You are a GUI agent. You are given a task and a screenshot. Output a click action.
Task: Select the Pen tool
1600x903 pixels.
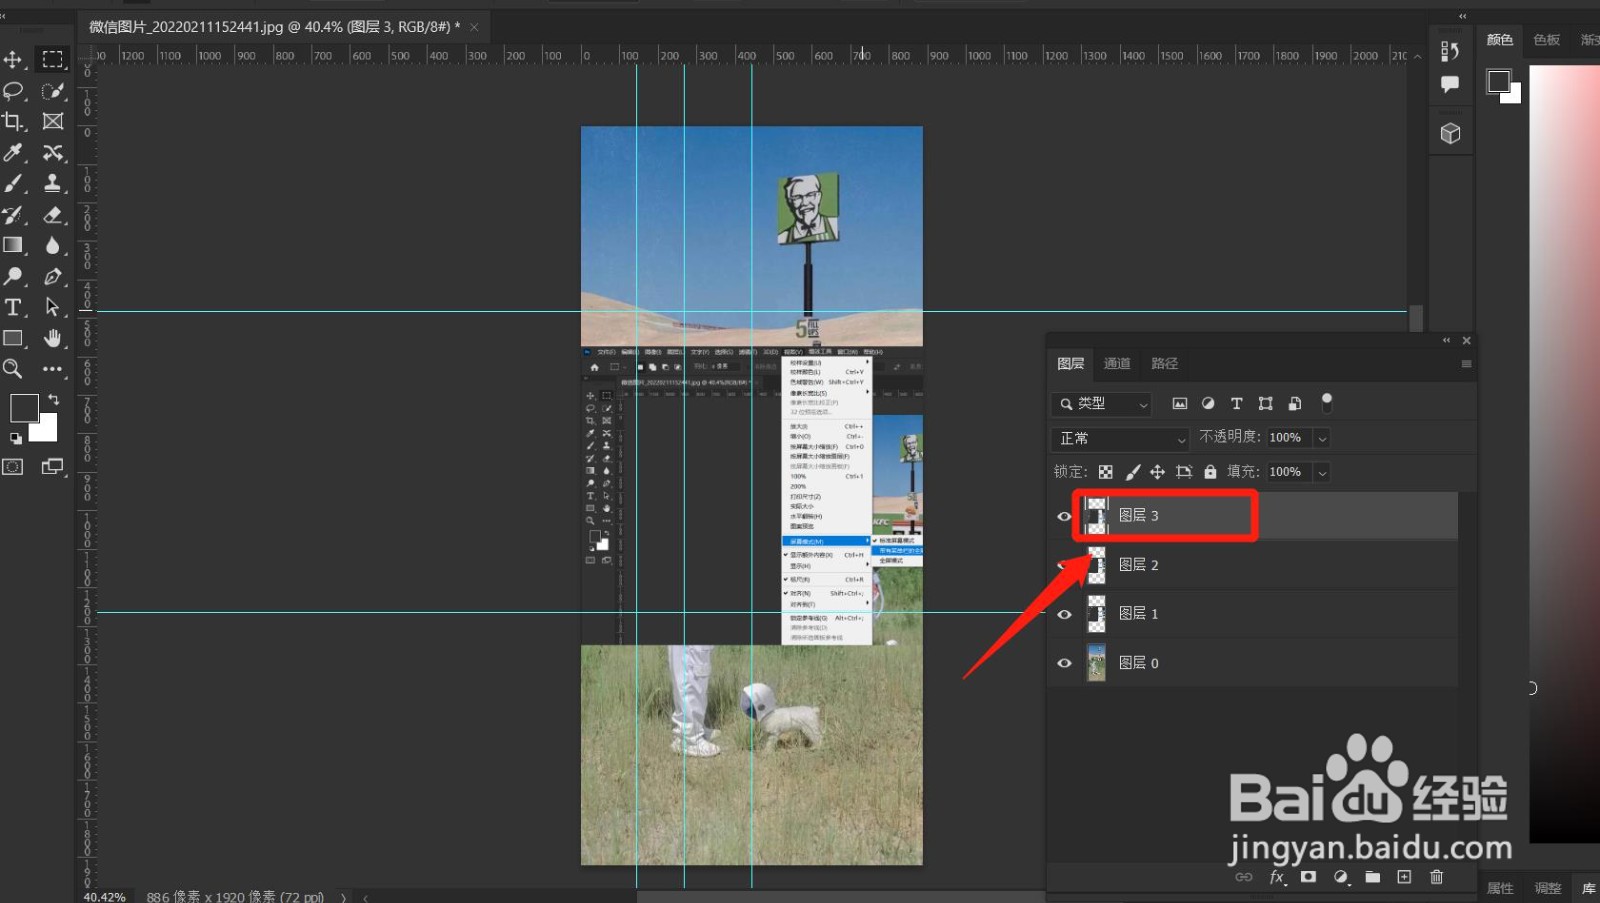tap(53, 277)
